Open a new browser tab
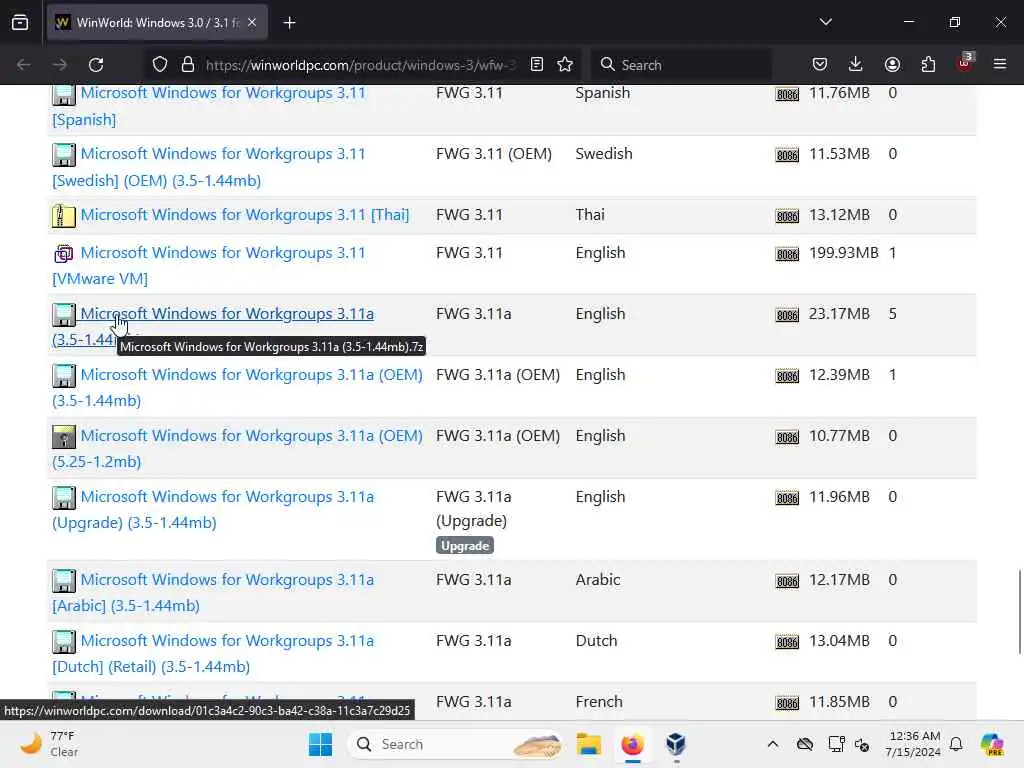1024x768 pixels. (x=289, y=23)
